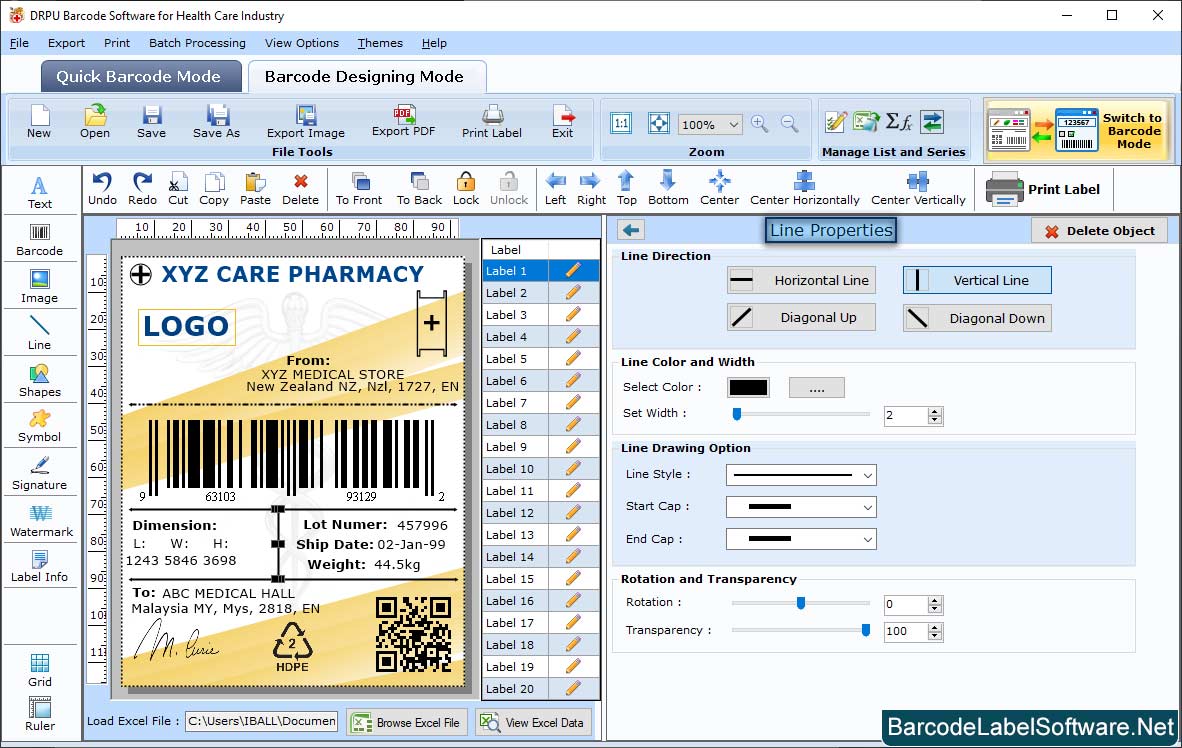Image resolution: width=1182 pixels, height=748 pixels.
Task: Open Excel import icon in Manage List
Action: pyautogui.click(x=866, y=121)
